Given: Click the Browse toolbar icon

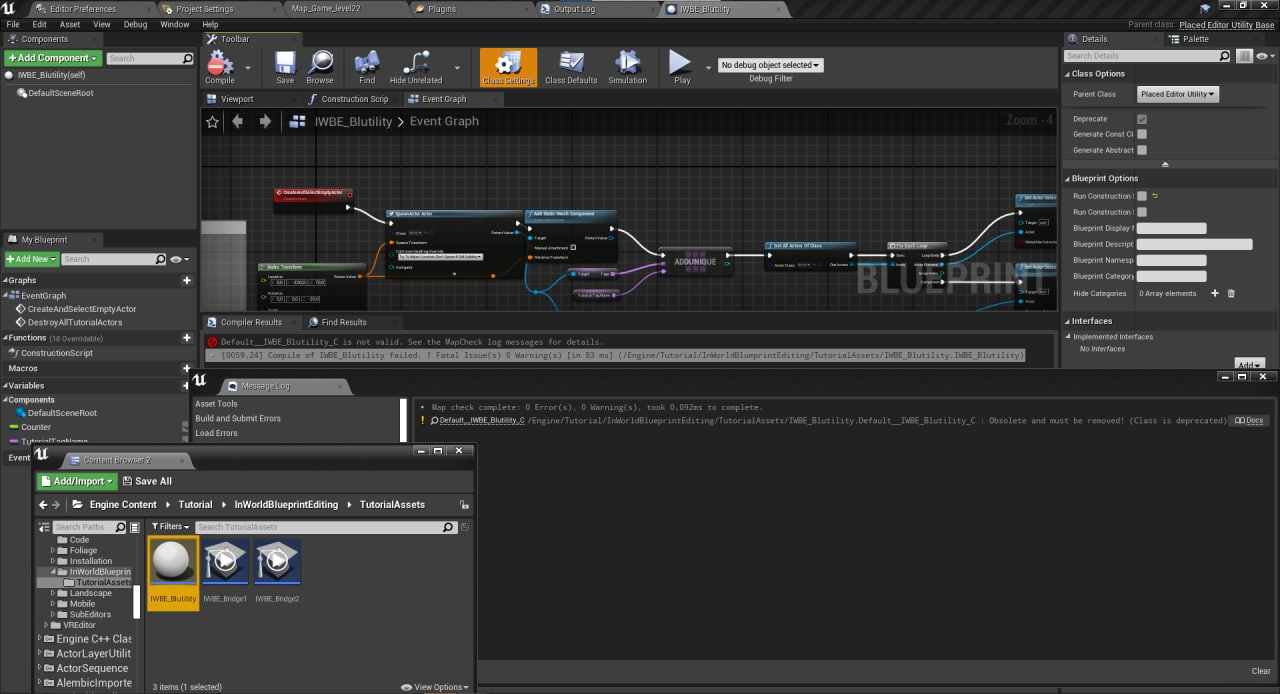Looking at the screenshot, I should (x=320, y=65).
